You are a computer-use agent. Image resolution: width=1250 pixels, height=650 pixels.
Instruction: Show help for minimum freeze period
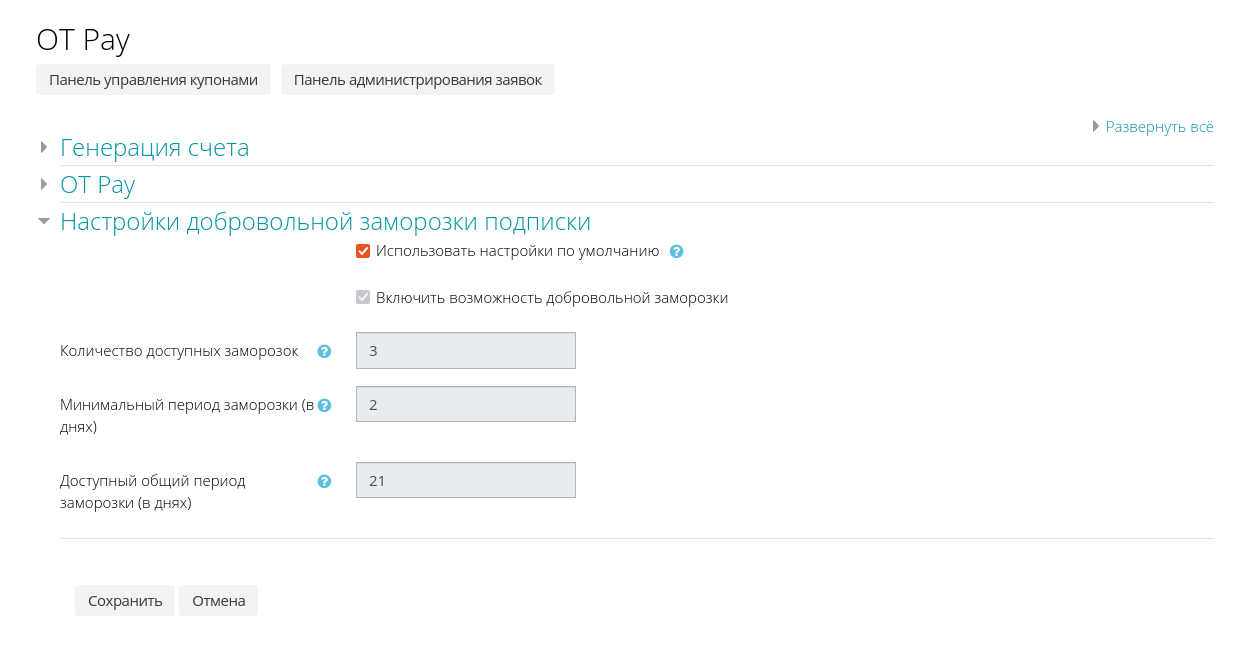tap(324, 405)
